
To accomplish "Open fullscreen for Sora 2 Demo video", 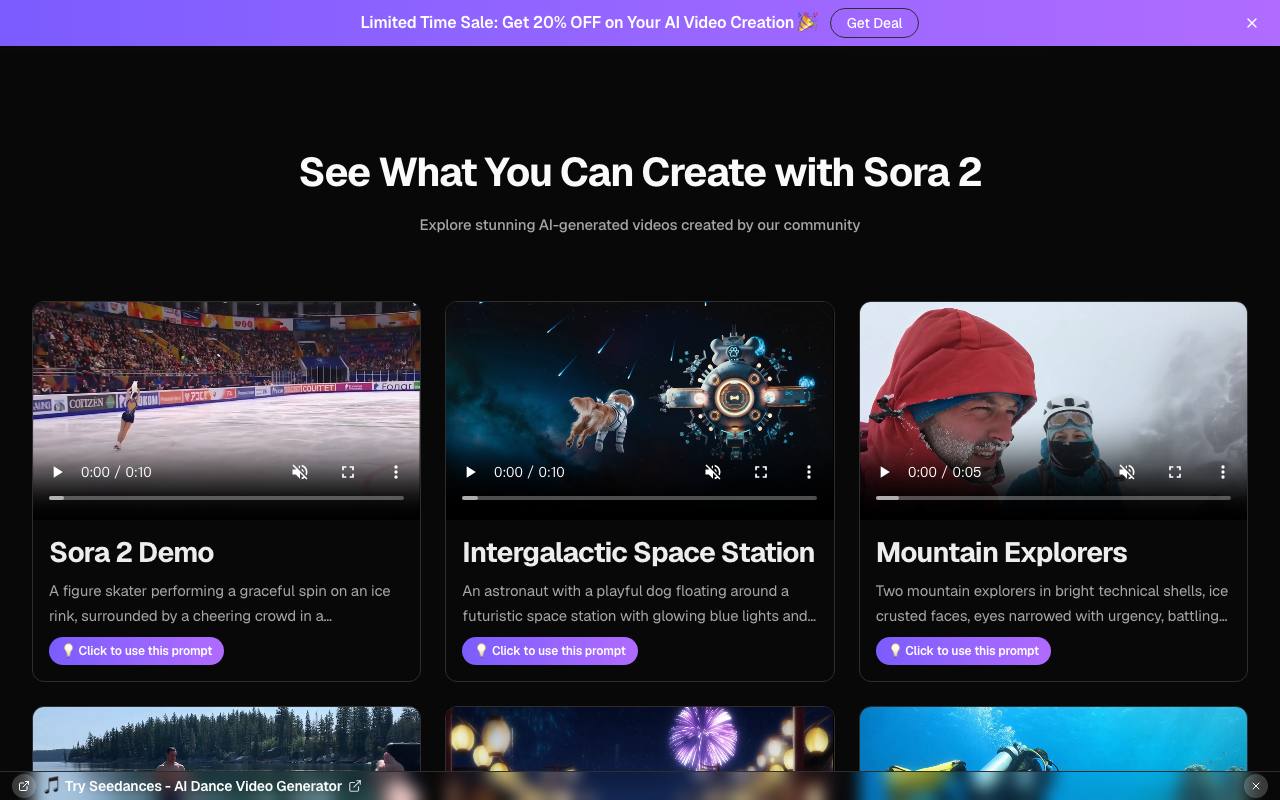I will point(348,472).
